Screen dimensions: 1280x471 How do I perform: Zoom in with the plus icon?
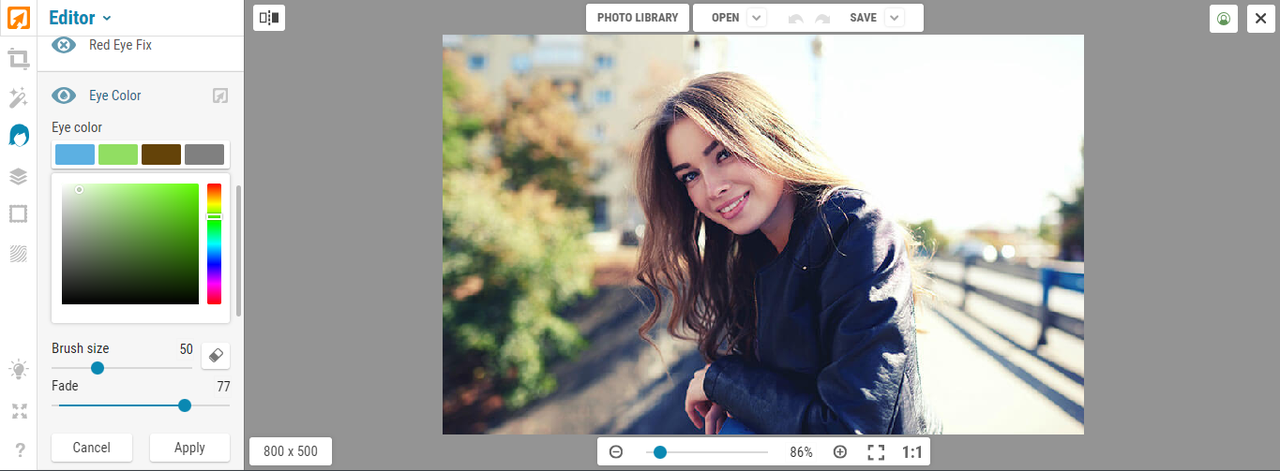point(840,452)
